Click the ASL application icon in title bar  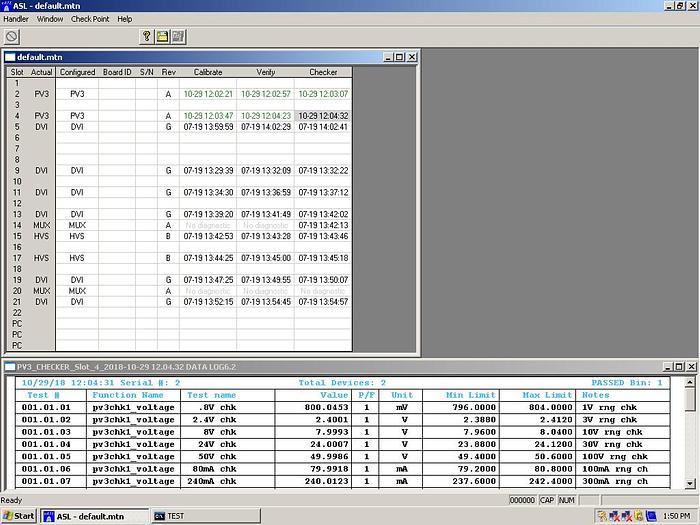pos(7,6)
